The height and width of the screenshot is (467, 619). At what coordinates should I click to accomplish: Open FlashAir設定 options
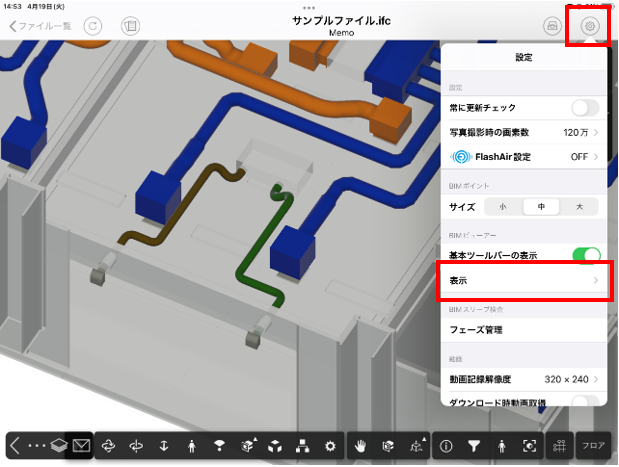[x=523, y=157]
